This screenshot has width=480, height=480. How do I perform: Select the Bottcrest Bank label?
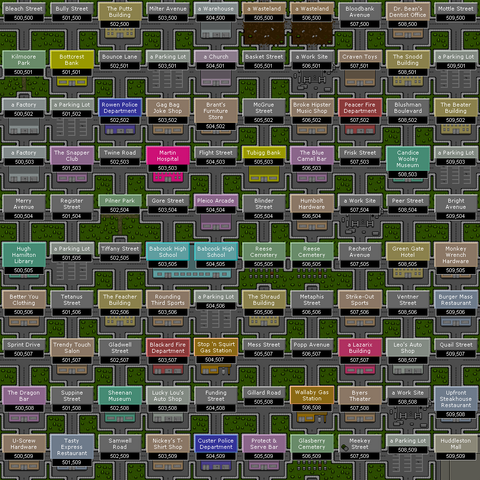tap(72, 60)
